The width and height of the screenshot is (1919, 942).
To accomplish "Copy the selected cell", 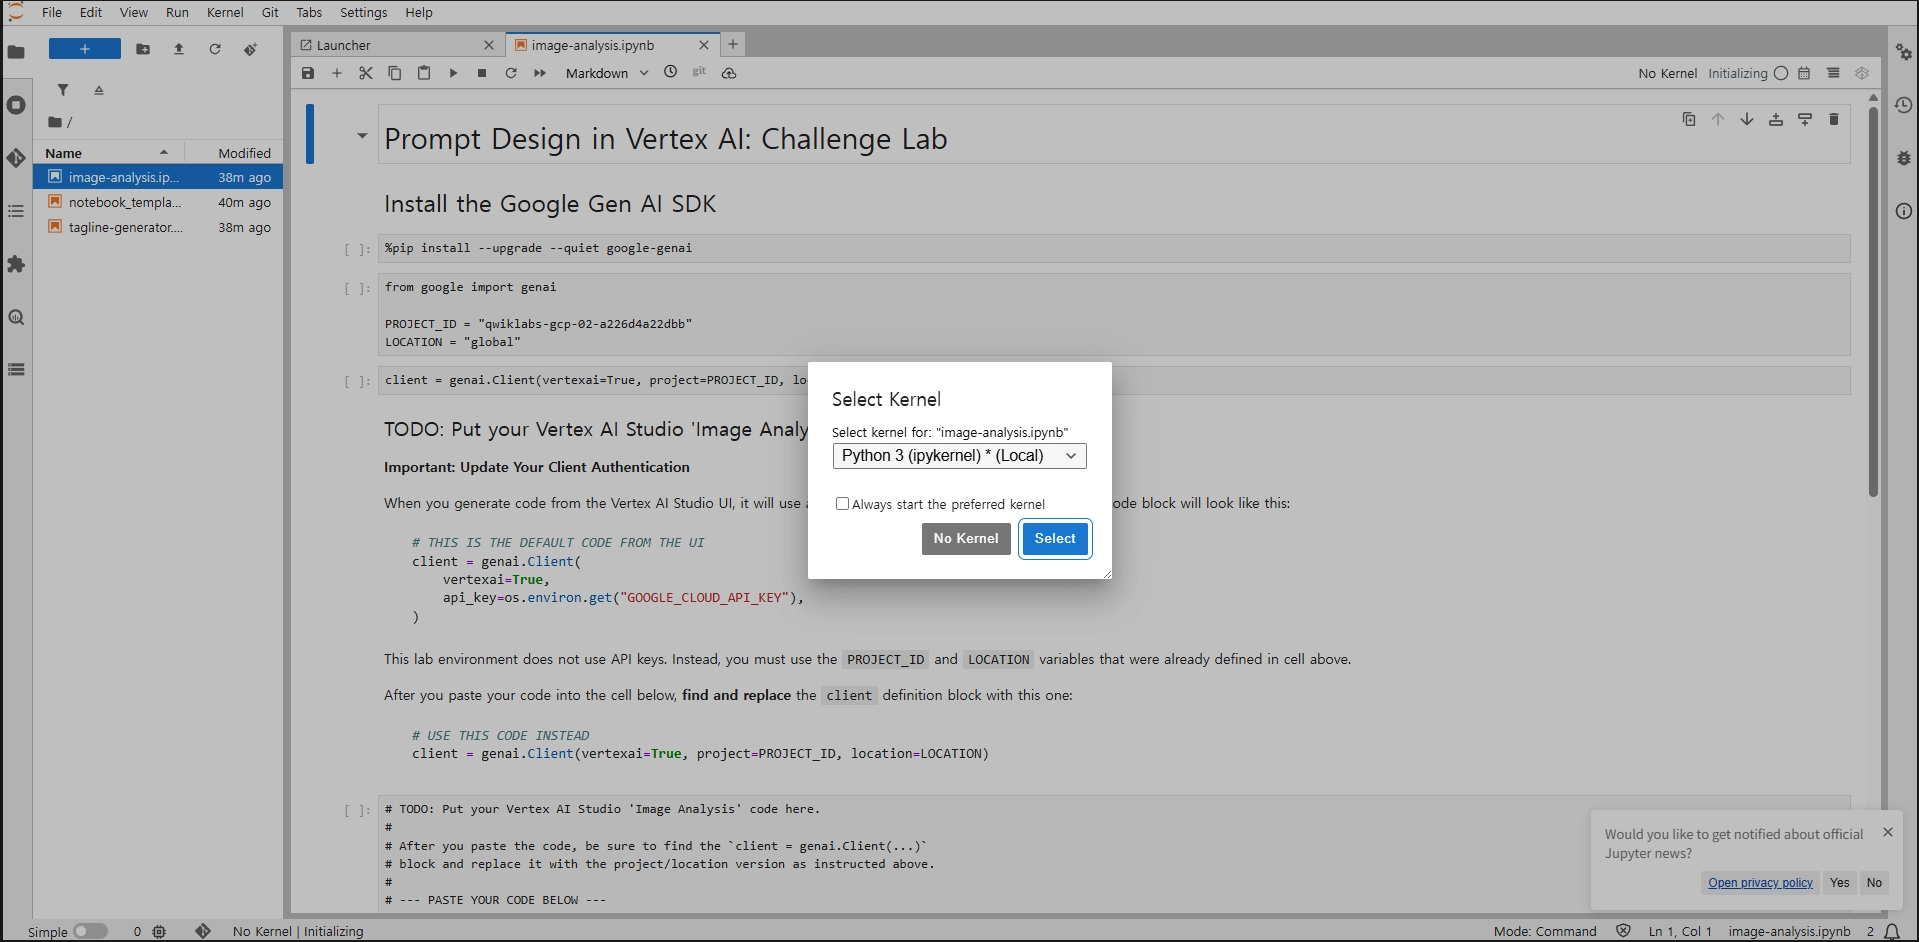I will [395, 73].
